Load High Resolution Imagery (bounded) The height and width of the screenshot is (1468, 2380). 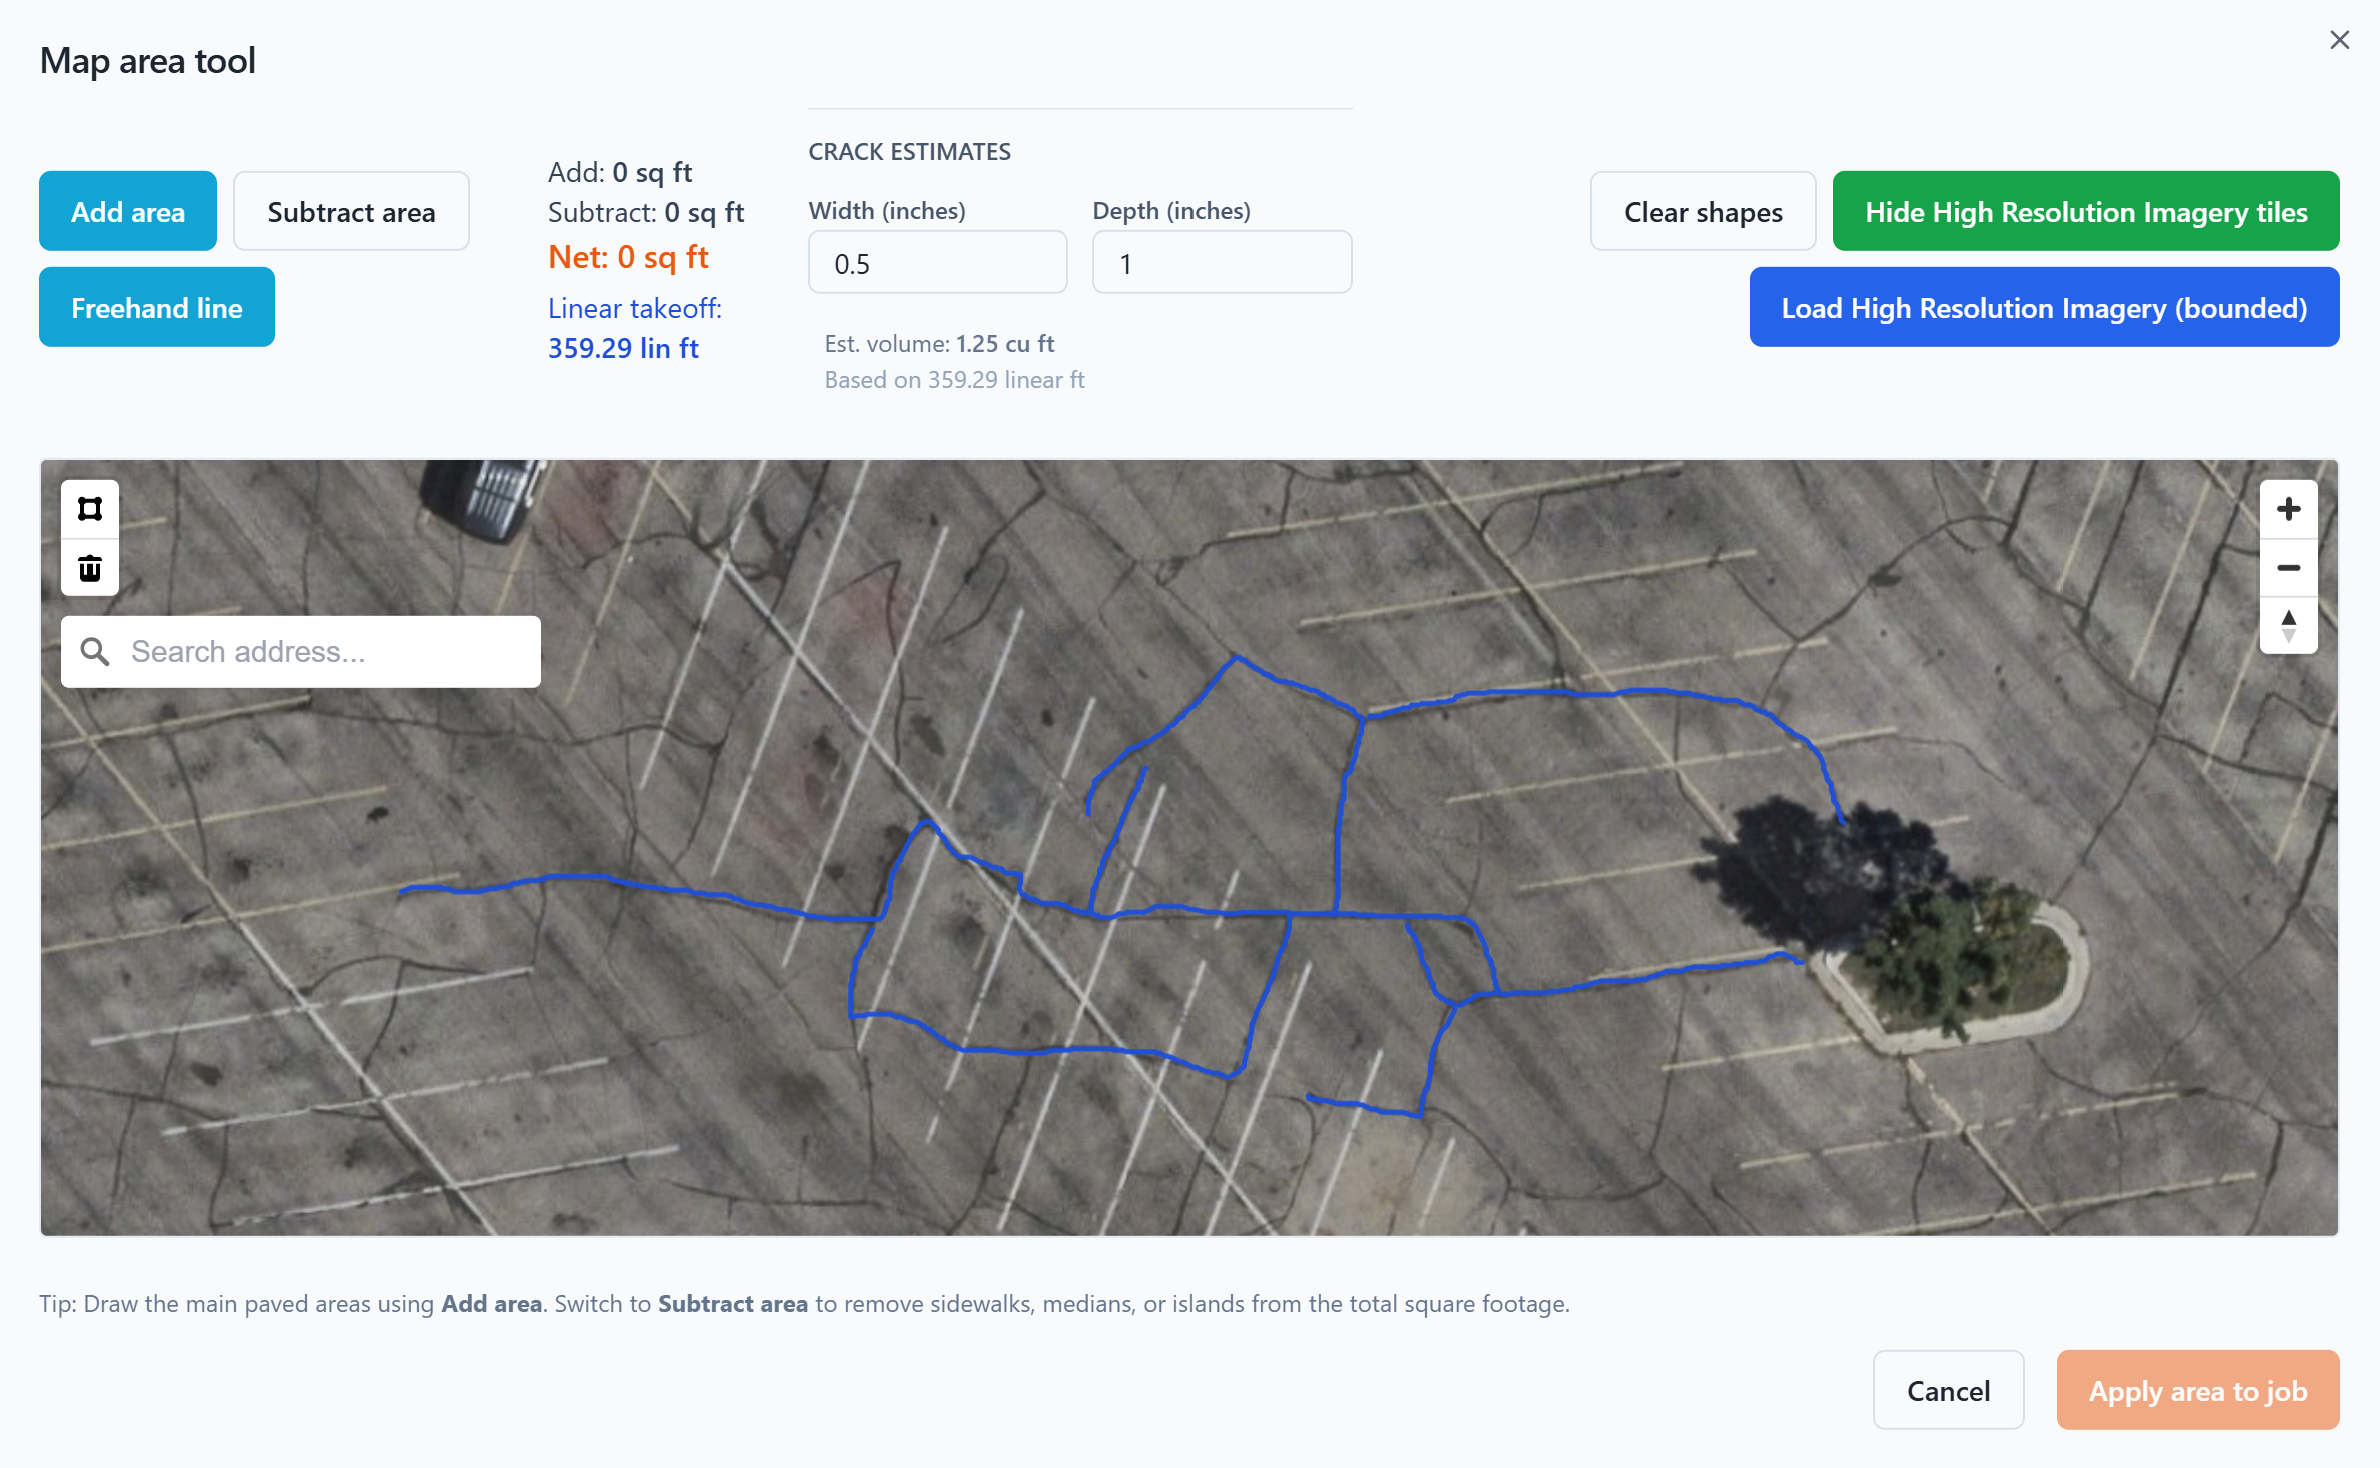[2043, 308]
